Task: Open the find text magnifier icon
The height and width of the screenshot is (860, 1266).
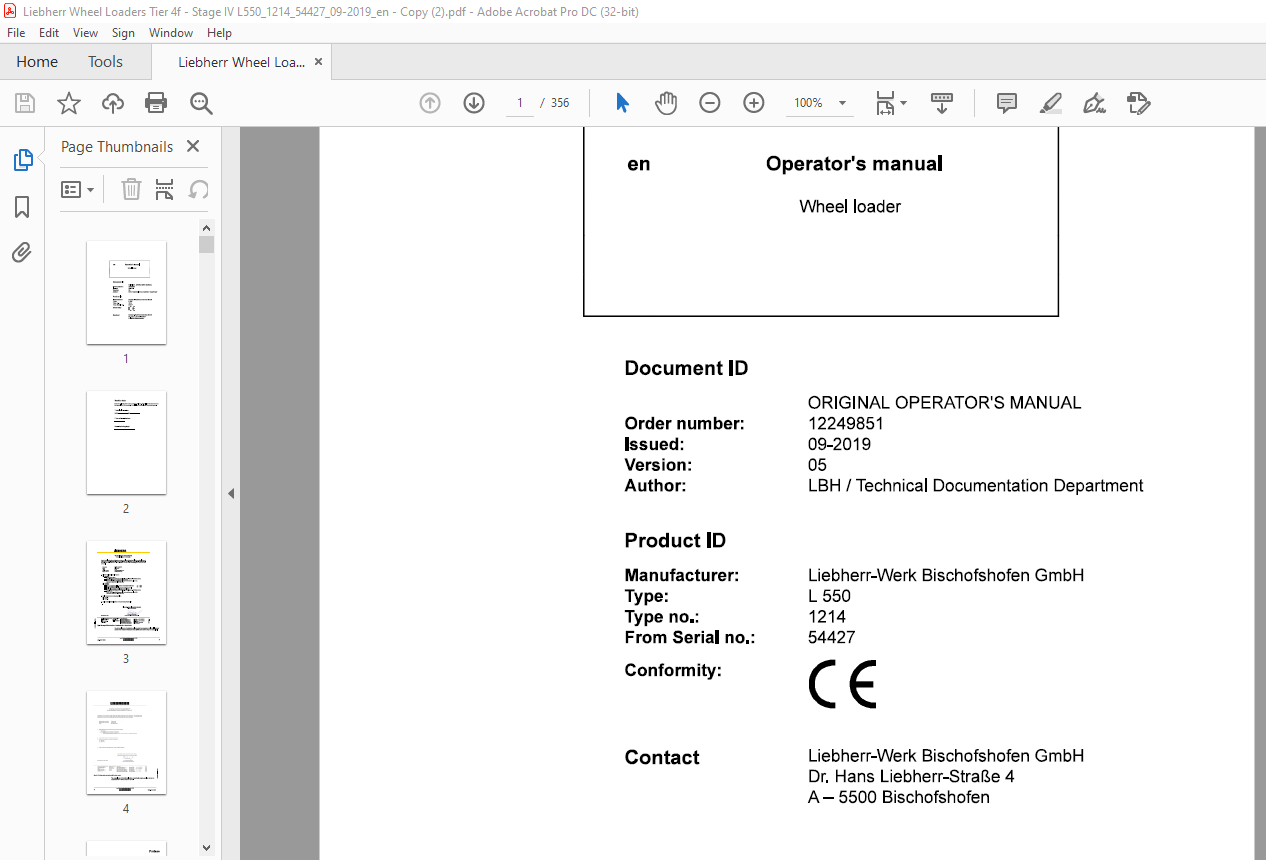Action: (x=201, y=103)
